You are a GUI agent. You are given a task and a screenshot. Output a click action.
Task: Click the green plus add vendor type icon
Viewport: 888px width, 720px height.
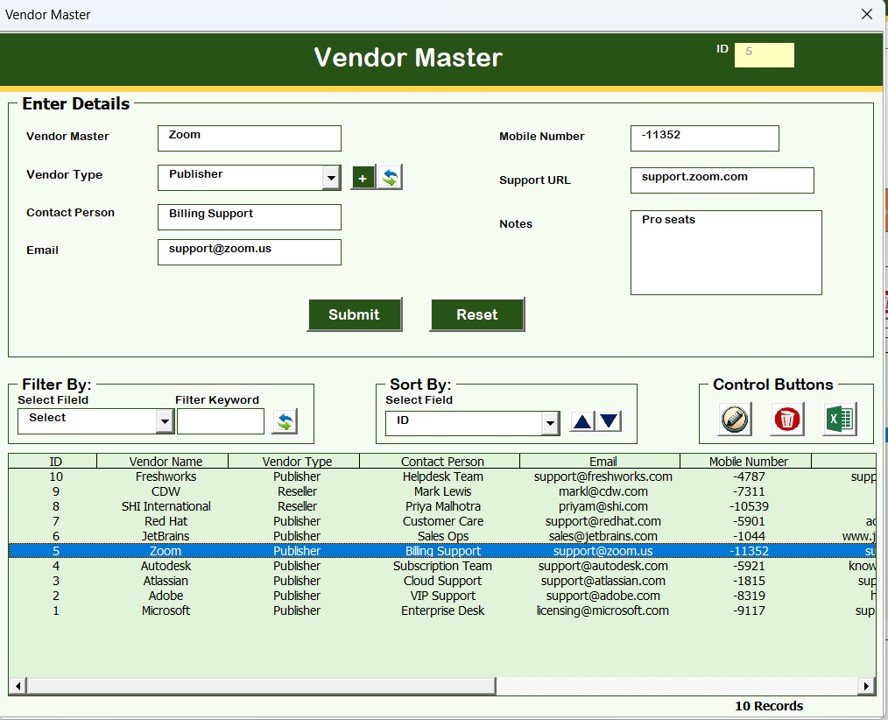tap(362, 178)
